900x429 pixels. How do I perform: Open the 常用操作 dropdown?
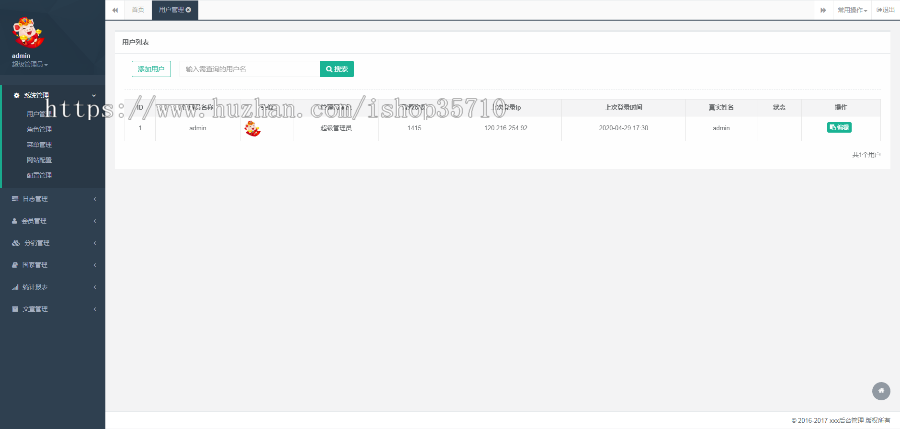tap(852, 10)
